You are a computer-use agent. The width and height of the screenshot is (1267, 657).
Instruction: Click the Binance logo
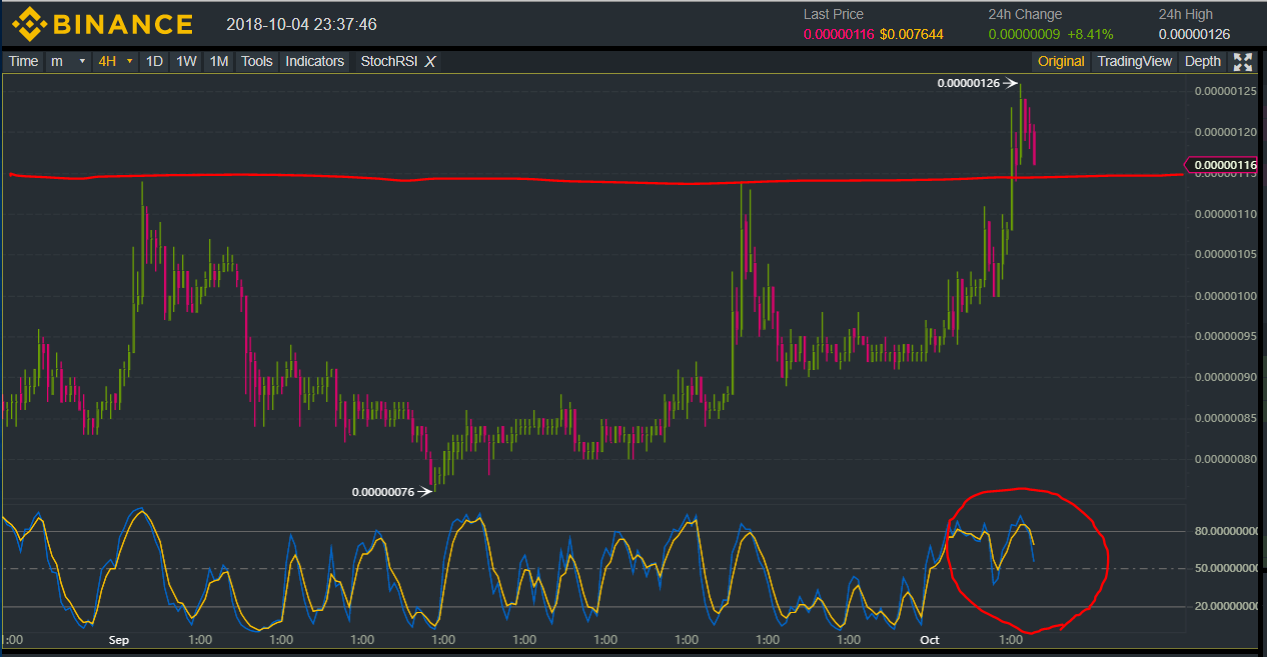click(102, 23)
